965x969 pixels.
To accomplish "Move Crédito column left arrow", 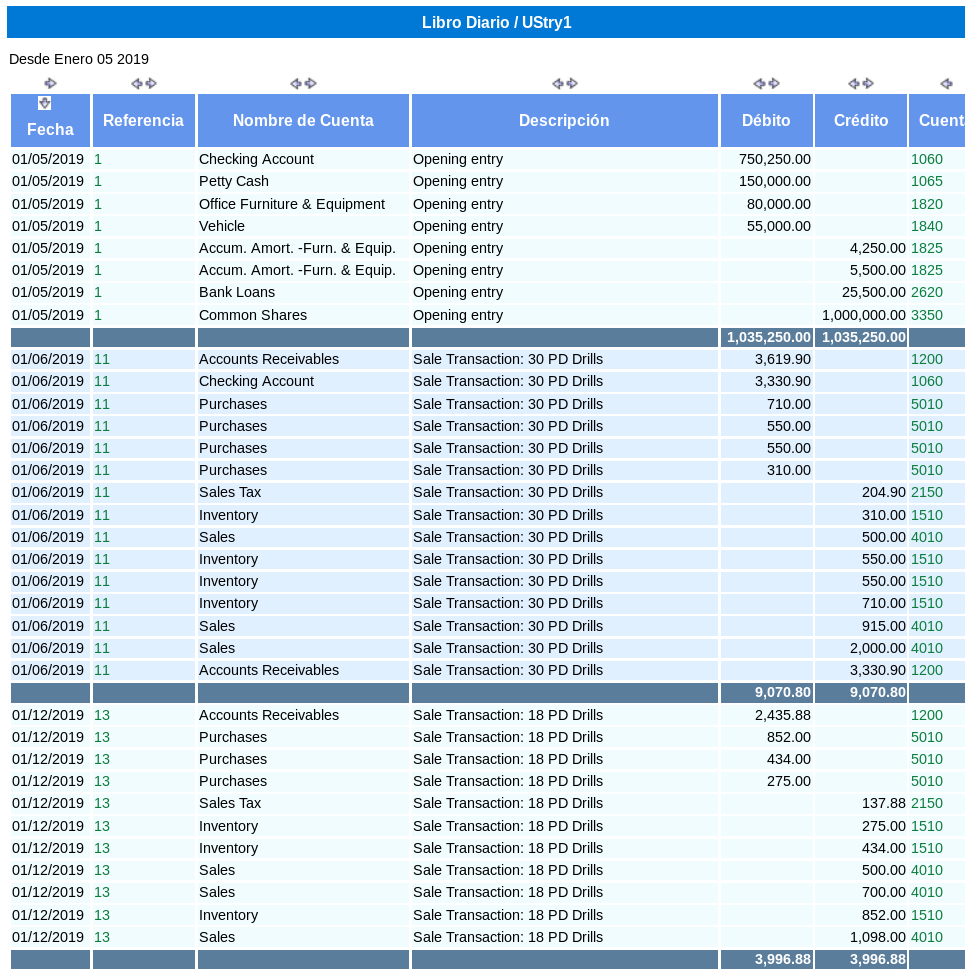I will (854, 83).
